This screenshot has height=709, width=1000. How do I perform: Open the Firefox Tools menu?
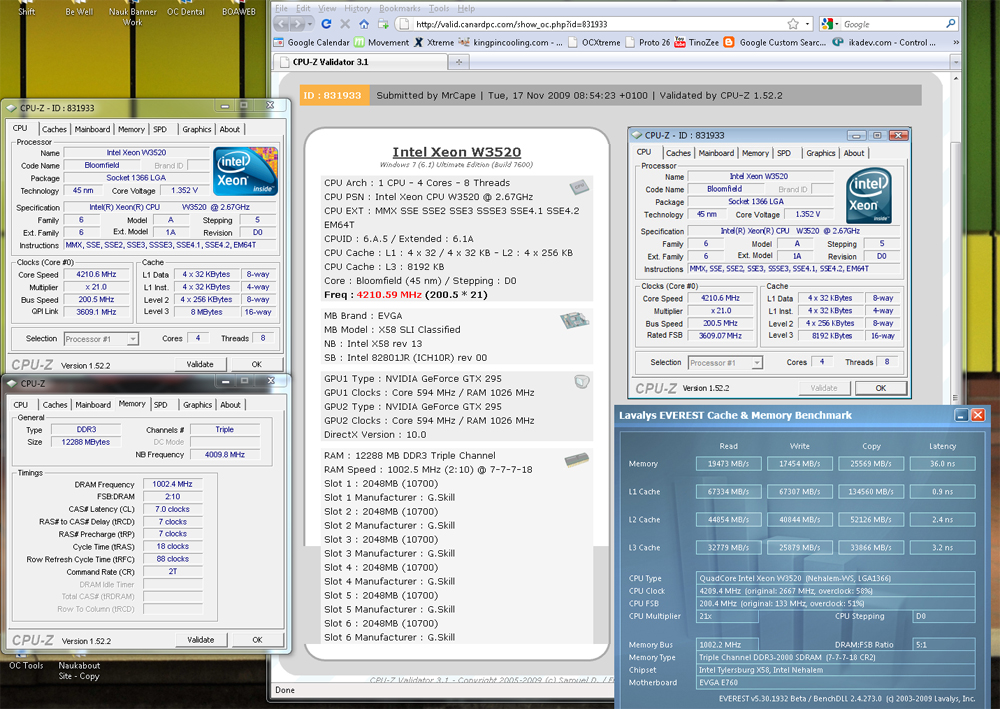pos(439,8)
